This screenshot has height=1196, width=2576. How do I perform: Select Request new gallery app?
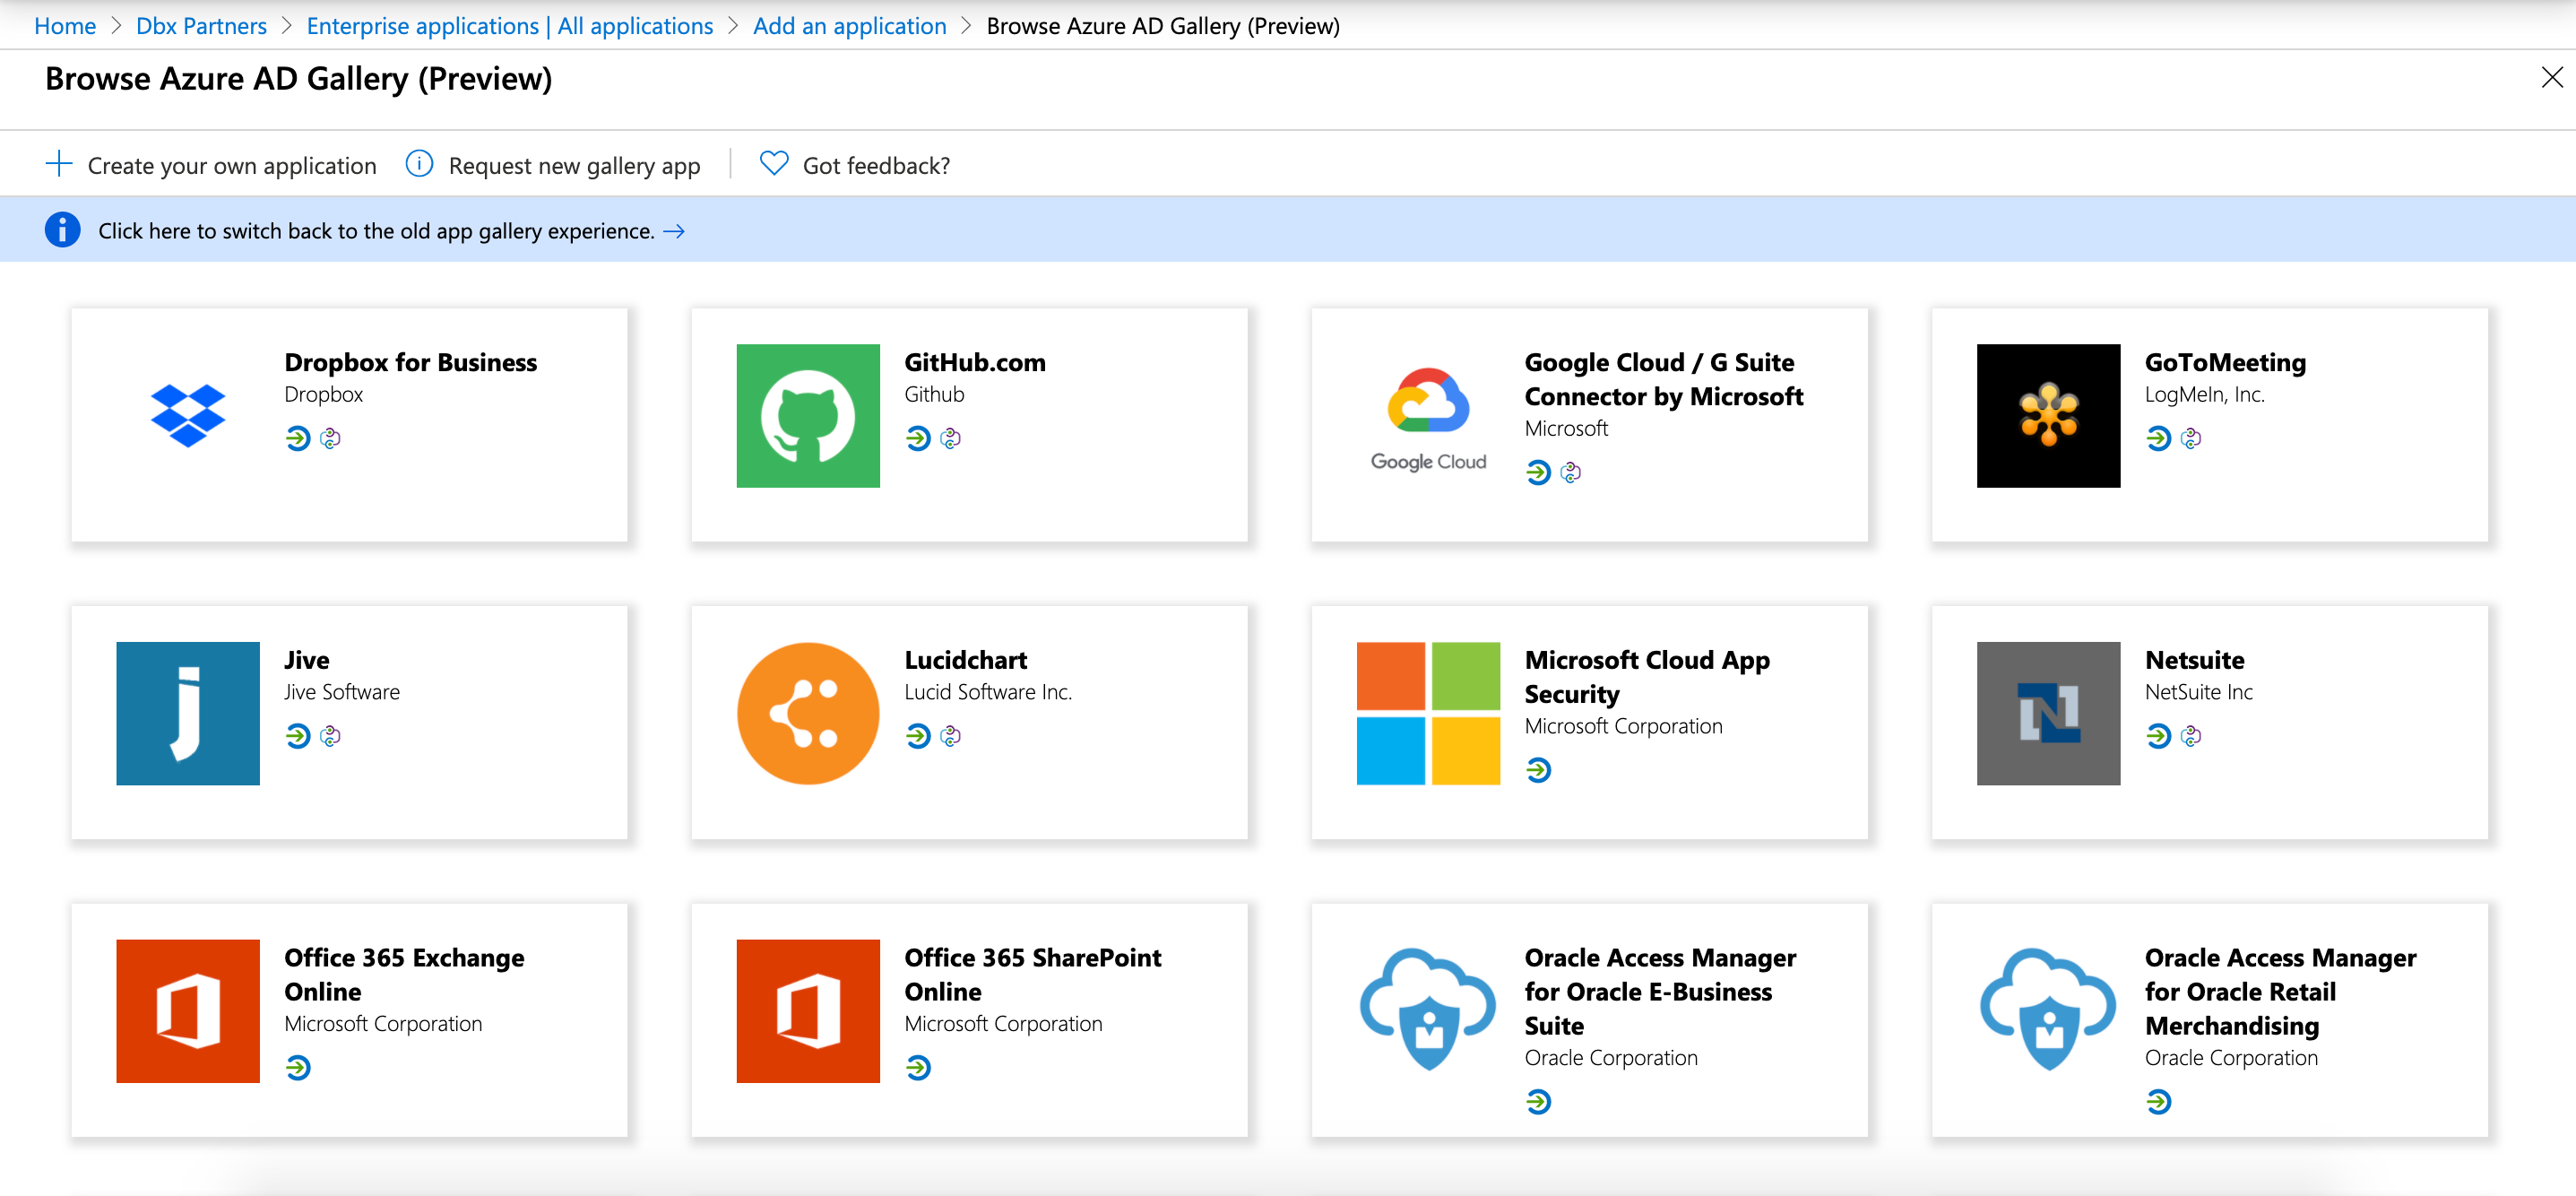(x=574, y=165)
